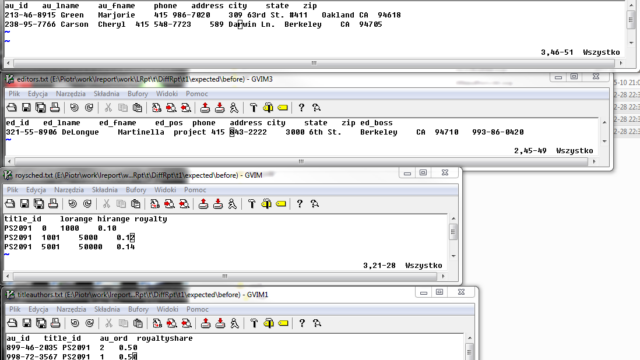Viewport: 640px width, 360px height.
Task: Click Save All icon in editors.txt window
Action: click(40, 108)
